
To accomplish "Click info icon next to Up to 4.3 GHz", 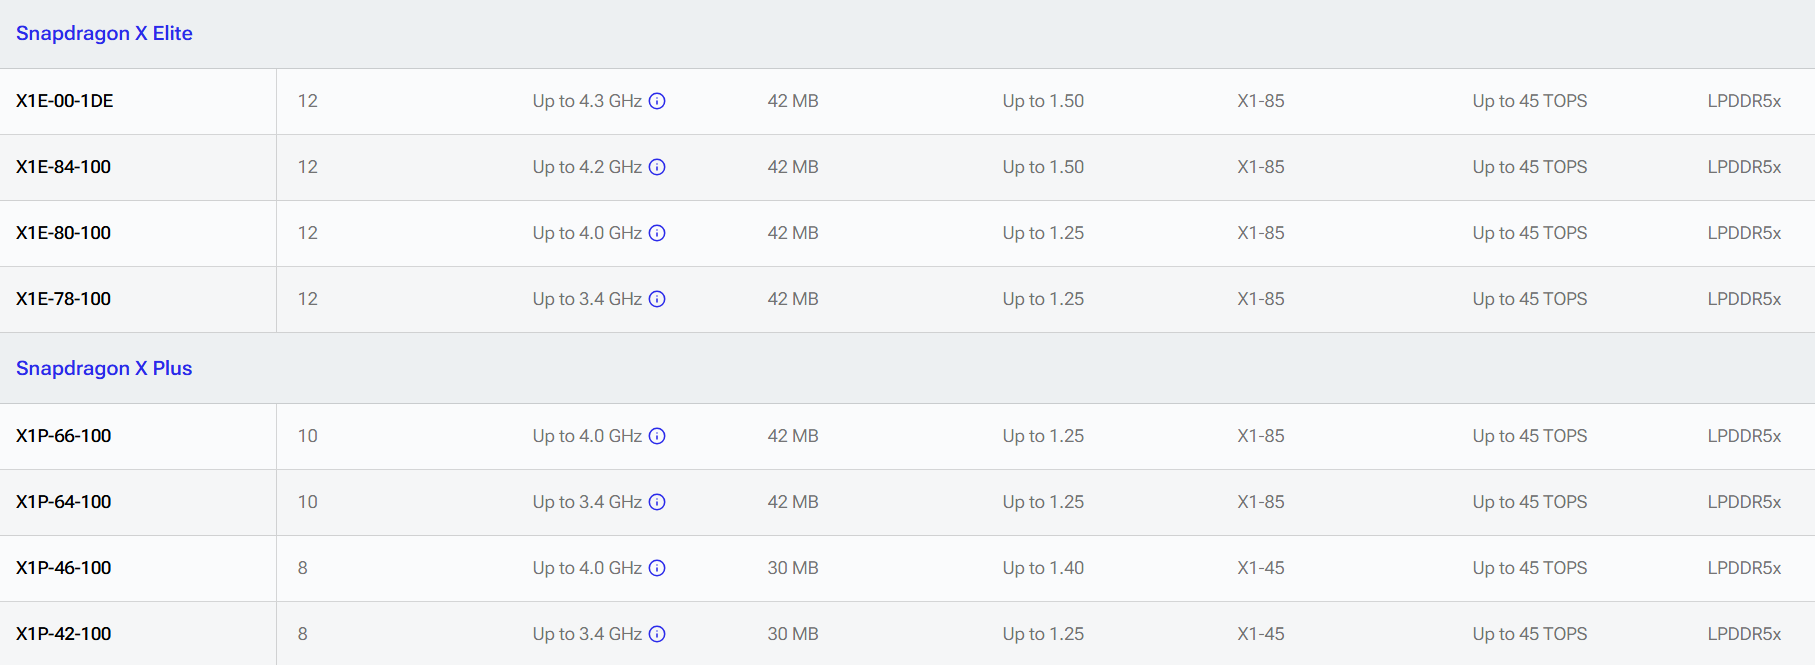I will (657, 101).
